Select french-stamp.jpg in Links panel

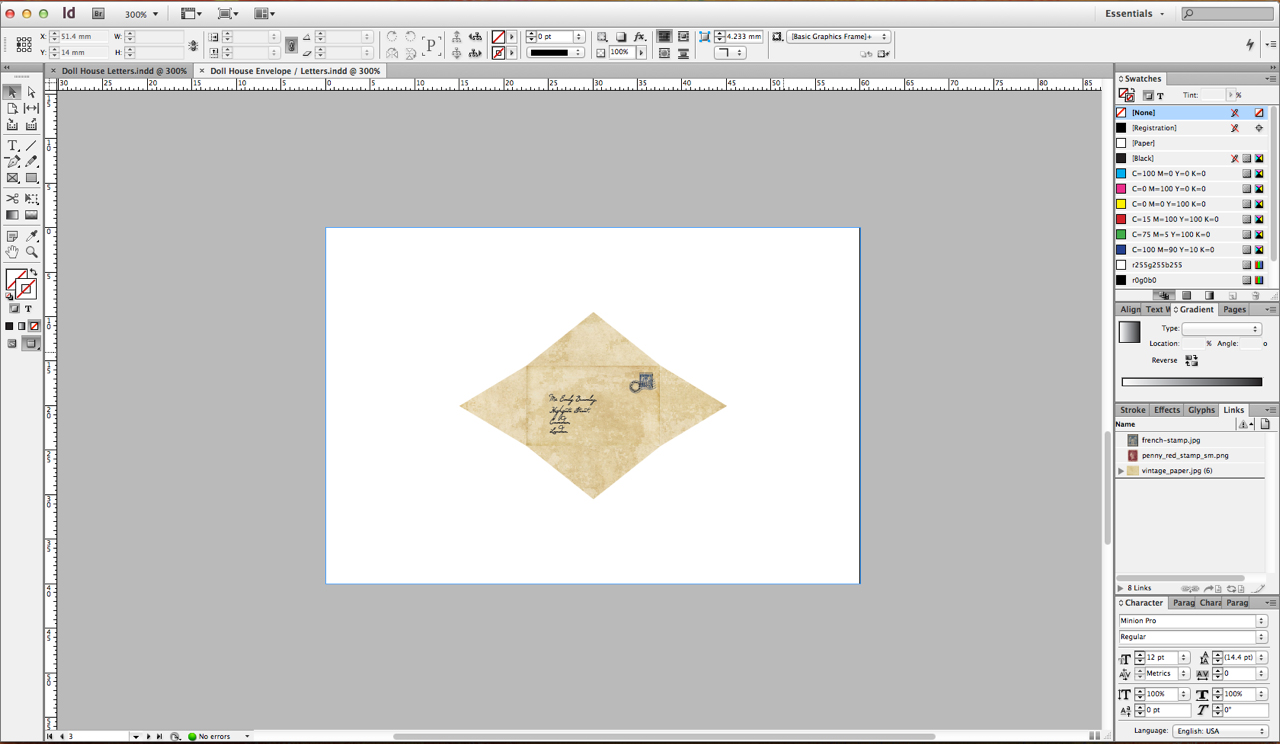click(x=1190, y=440)
